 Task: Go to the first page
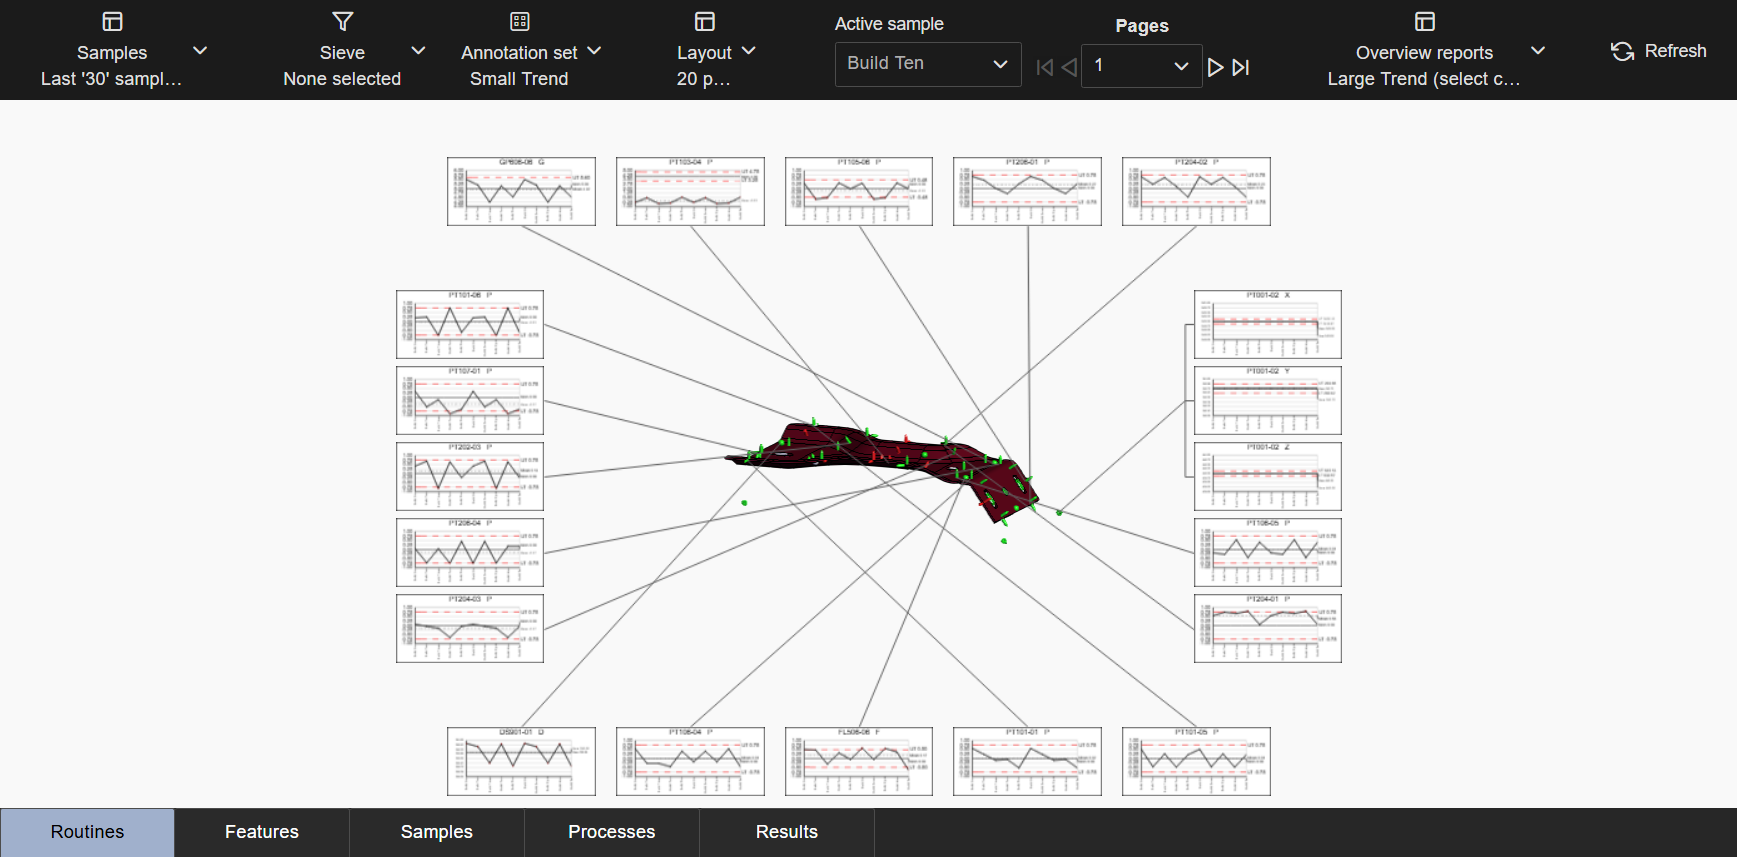pyautogui.click(x=1044, y=67)
